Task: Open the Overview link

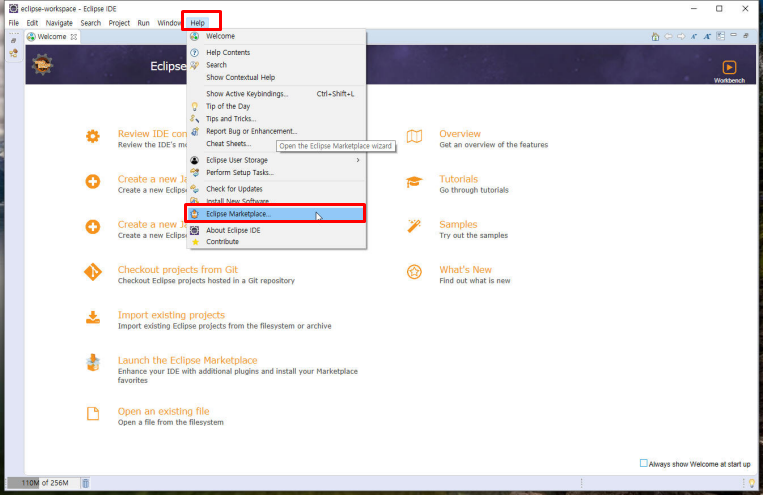Action: [x=459, y=134]
